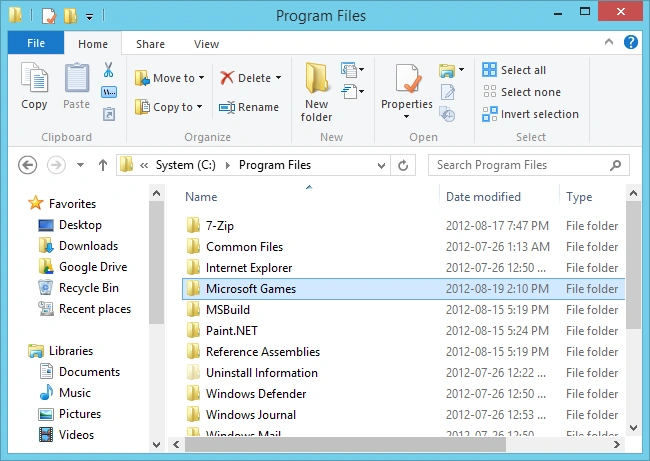Select the Libraries node
Image resolution: width=650 pixels, height=461 pixels.
pyautogui.click(x=61, y=351)
